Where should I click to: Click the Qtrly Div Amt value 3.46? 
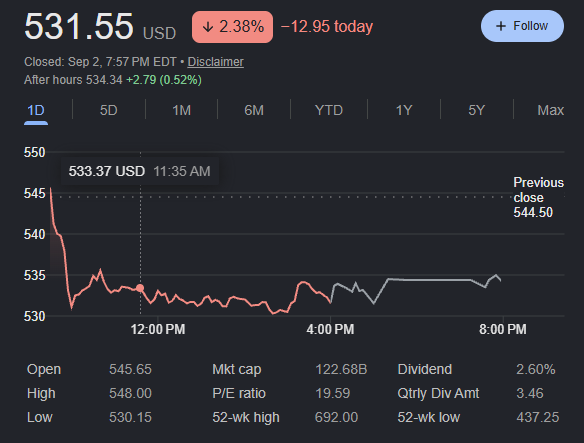530,393
